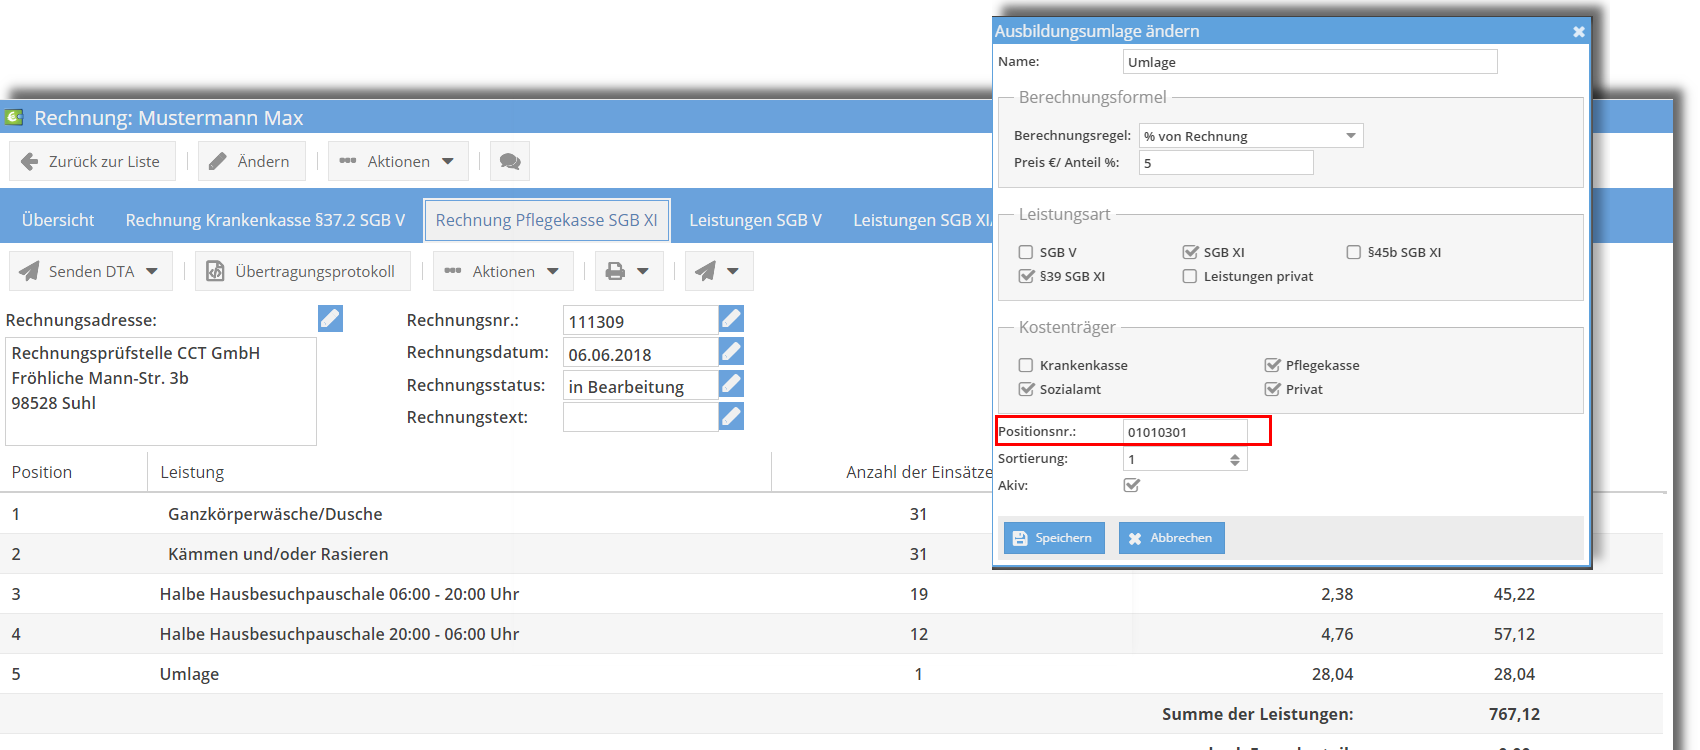
Task: Edit Rechnungsnr. using its pencil icon
Action: 731,319
